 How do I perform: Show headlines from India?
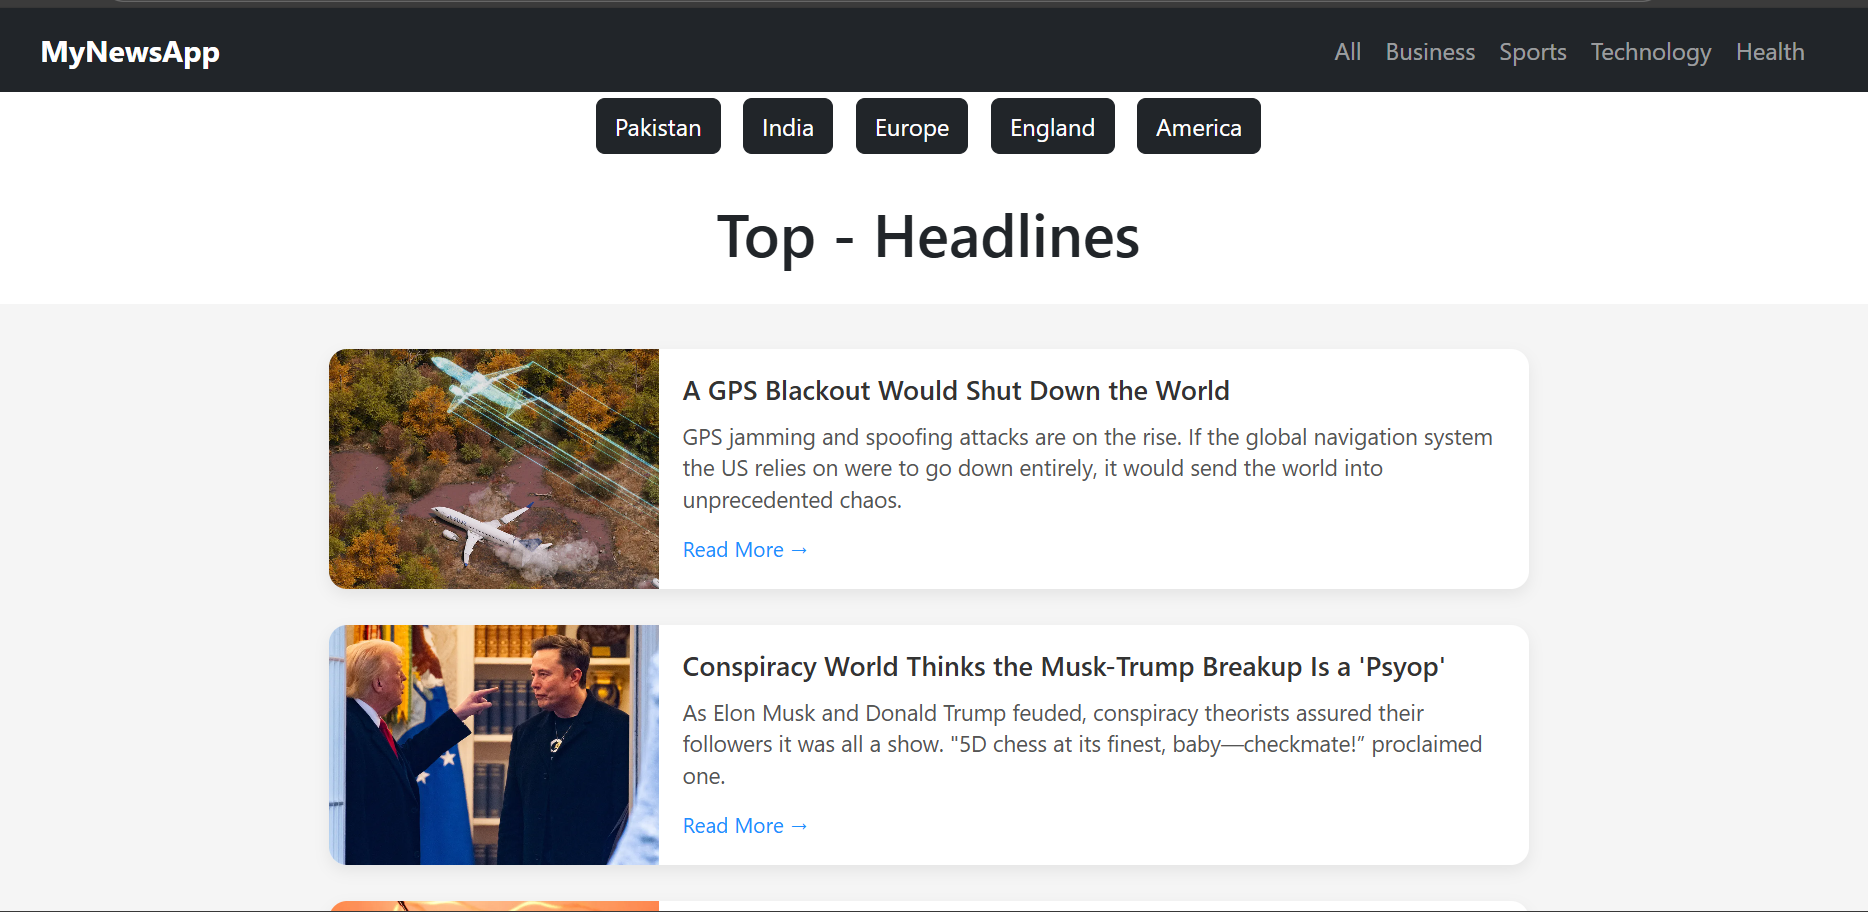tap(787, 126)
